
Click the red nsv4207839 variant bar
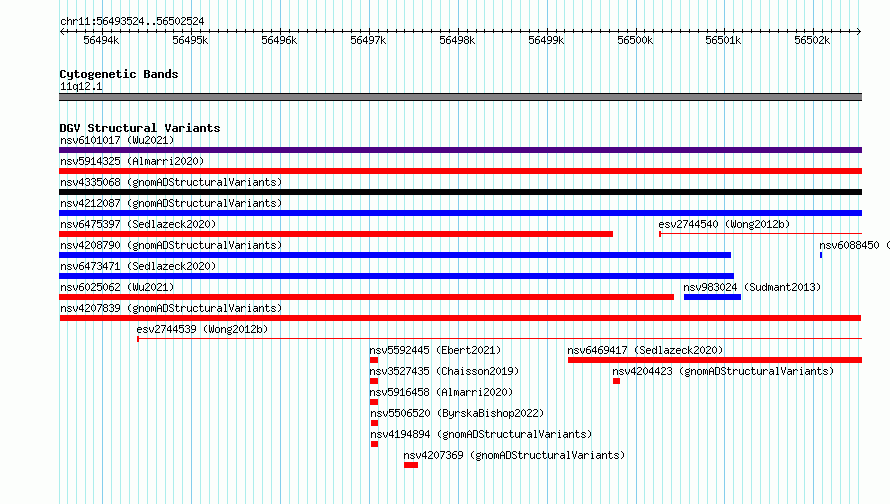pyautogui.click(x=460, y=318)
